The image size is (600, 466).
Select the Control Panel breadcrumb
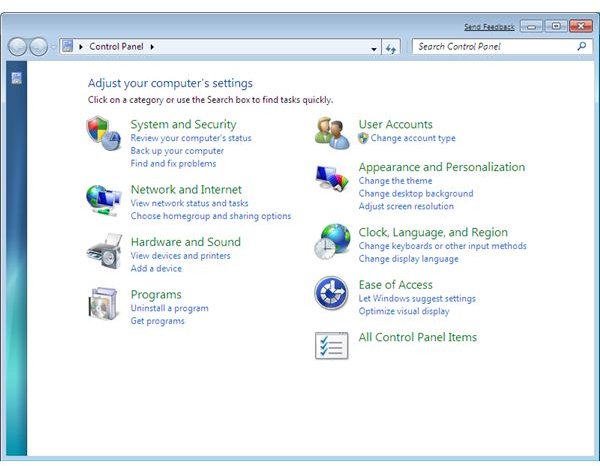point(116,47)
